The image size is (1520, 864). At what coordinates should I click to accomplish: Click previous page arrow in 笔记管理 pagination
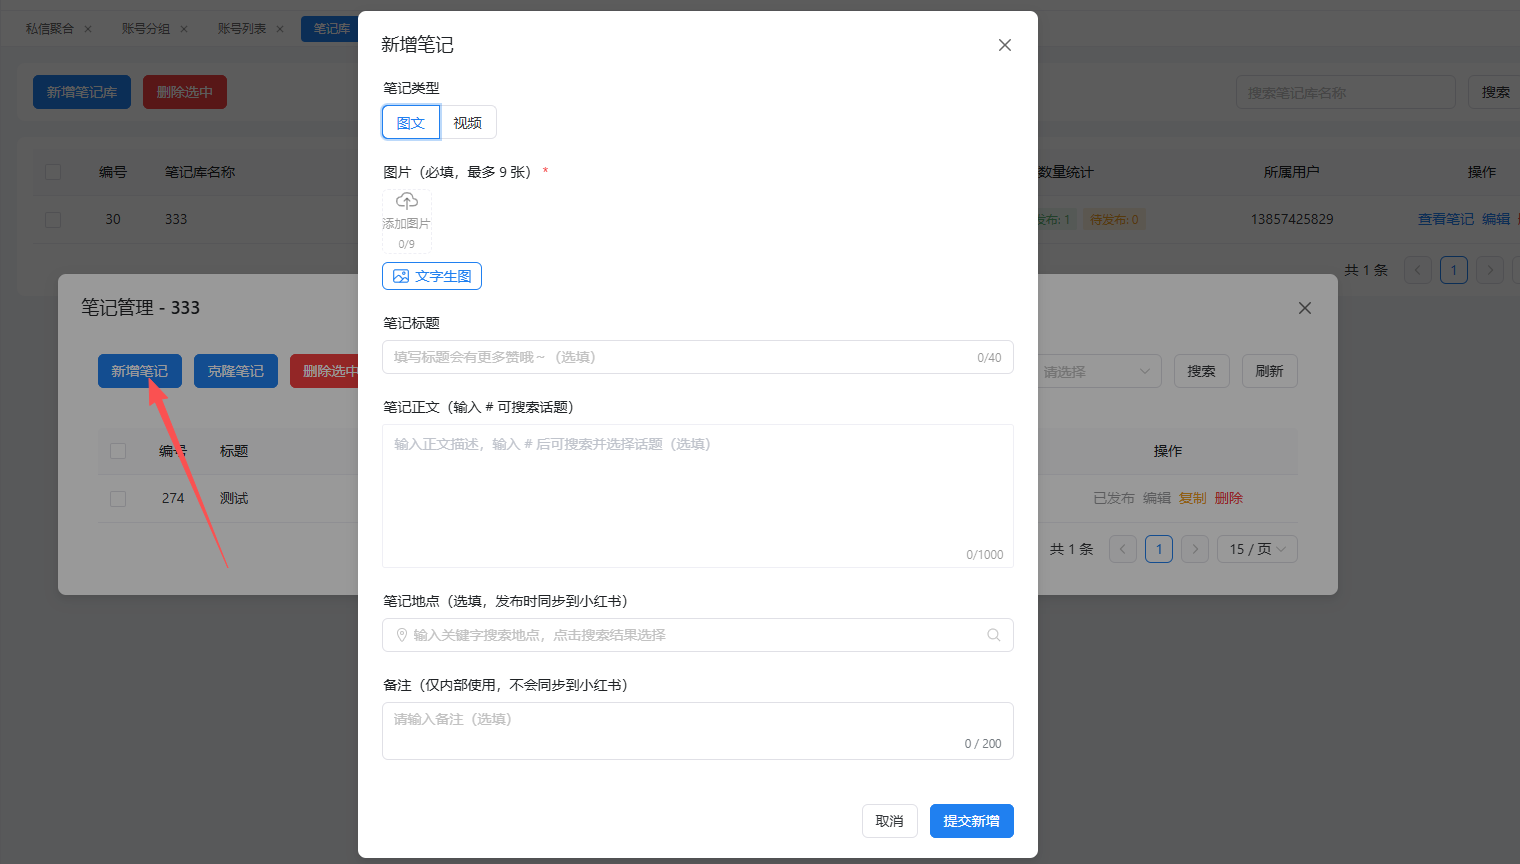pos(1123,549)
